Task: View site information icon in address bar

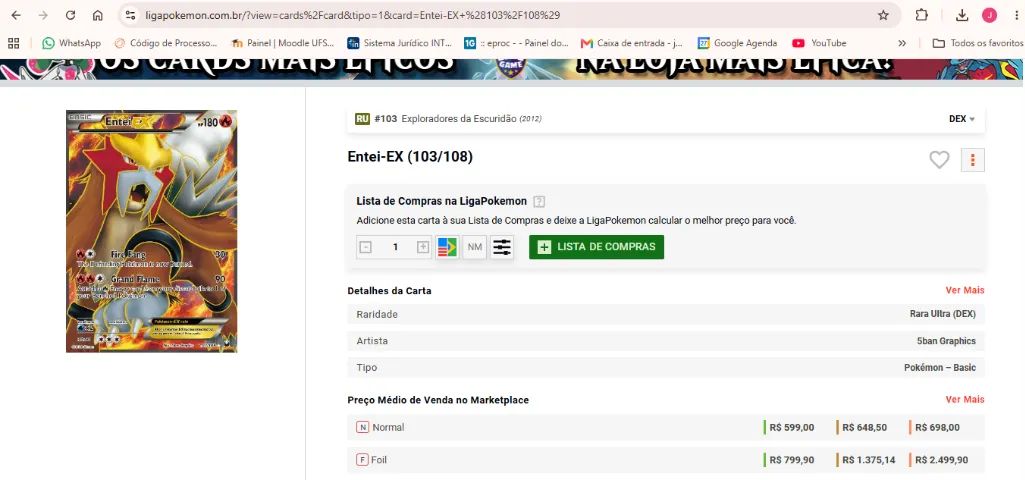Action: pyautogui.click(x=131, y=15)
